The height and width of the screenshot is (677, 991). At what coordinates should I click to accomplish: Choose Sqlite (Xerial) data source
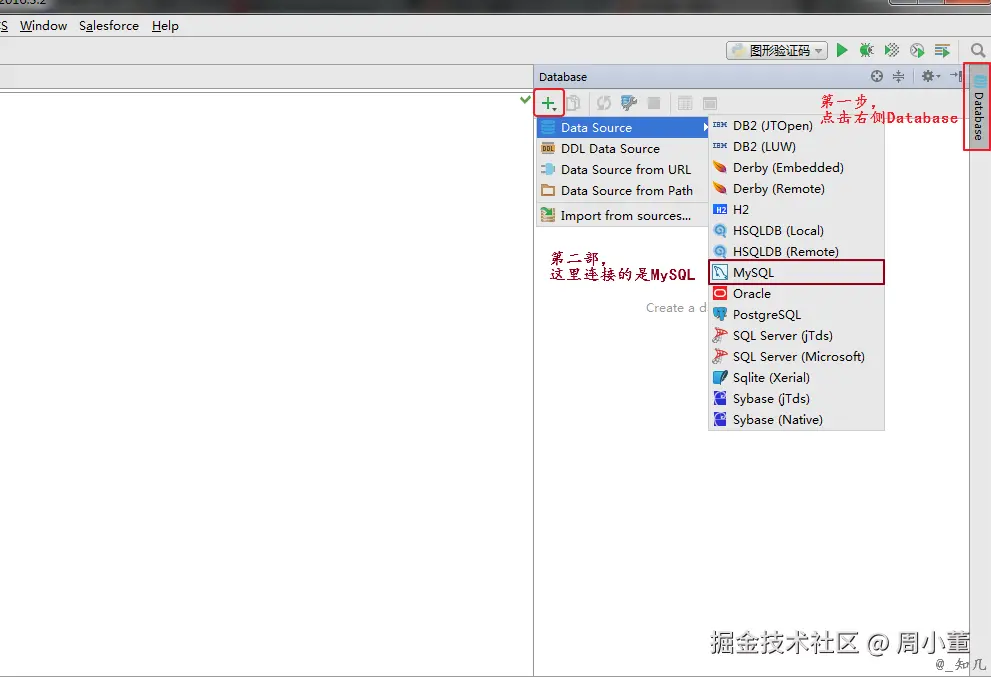click(x=796, y=377)
